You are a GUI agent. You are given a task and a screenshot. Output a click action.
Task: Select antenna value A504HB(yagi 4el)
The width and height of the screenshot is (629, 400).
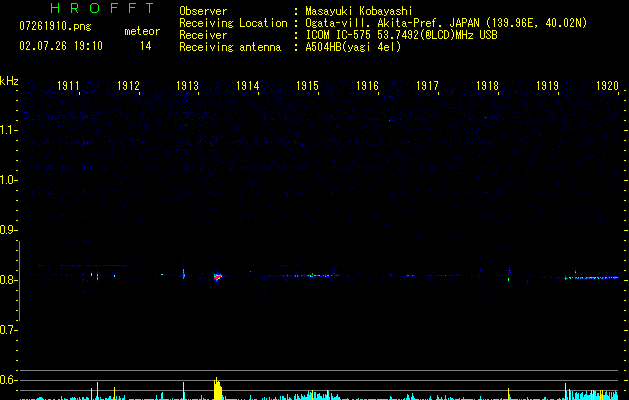[353, 47]
